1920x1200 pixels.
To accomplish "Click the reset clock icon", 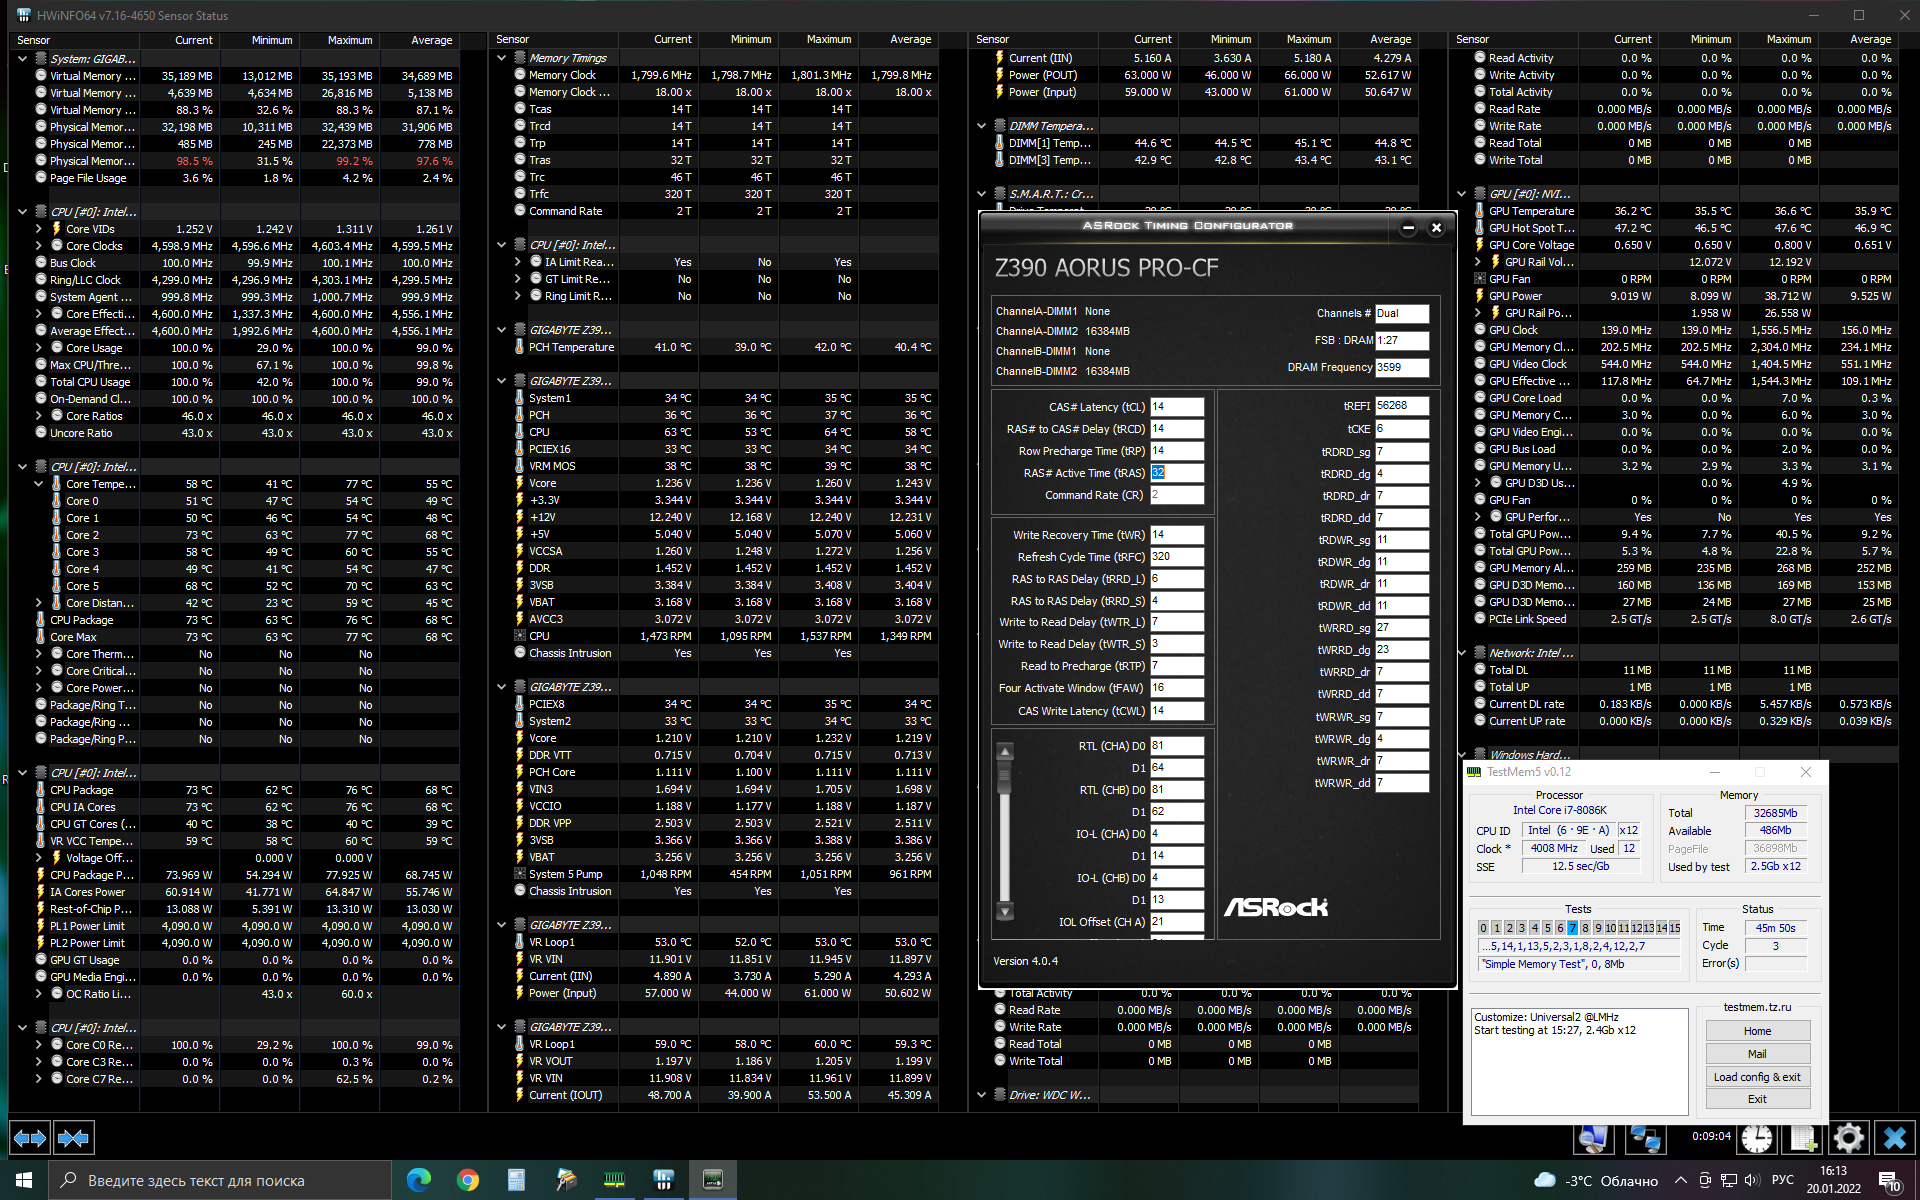I will [1757, 1138].
